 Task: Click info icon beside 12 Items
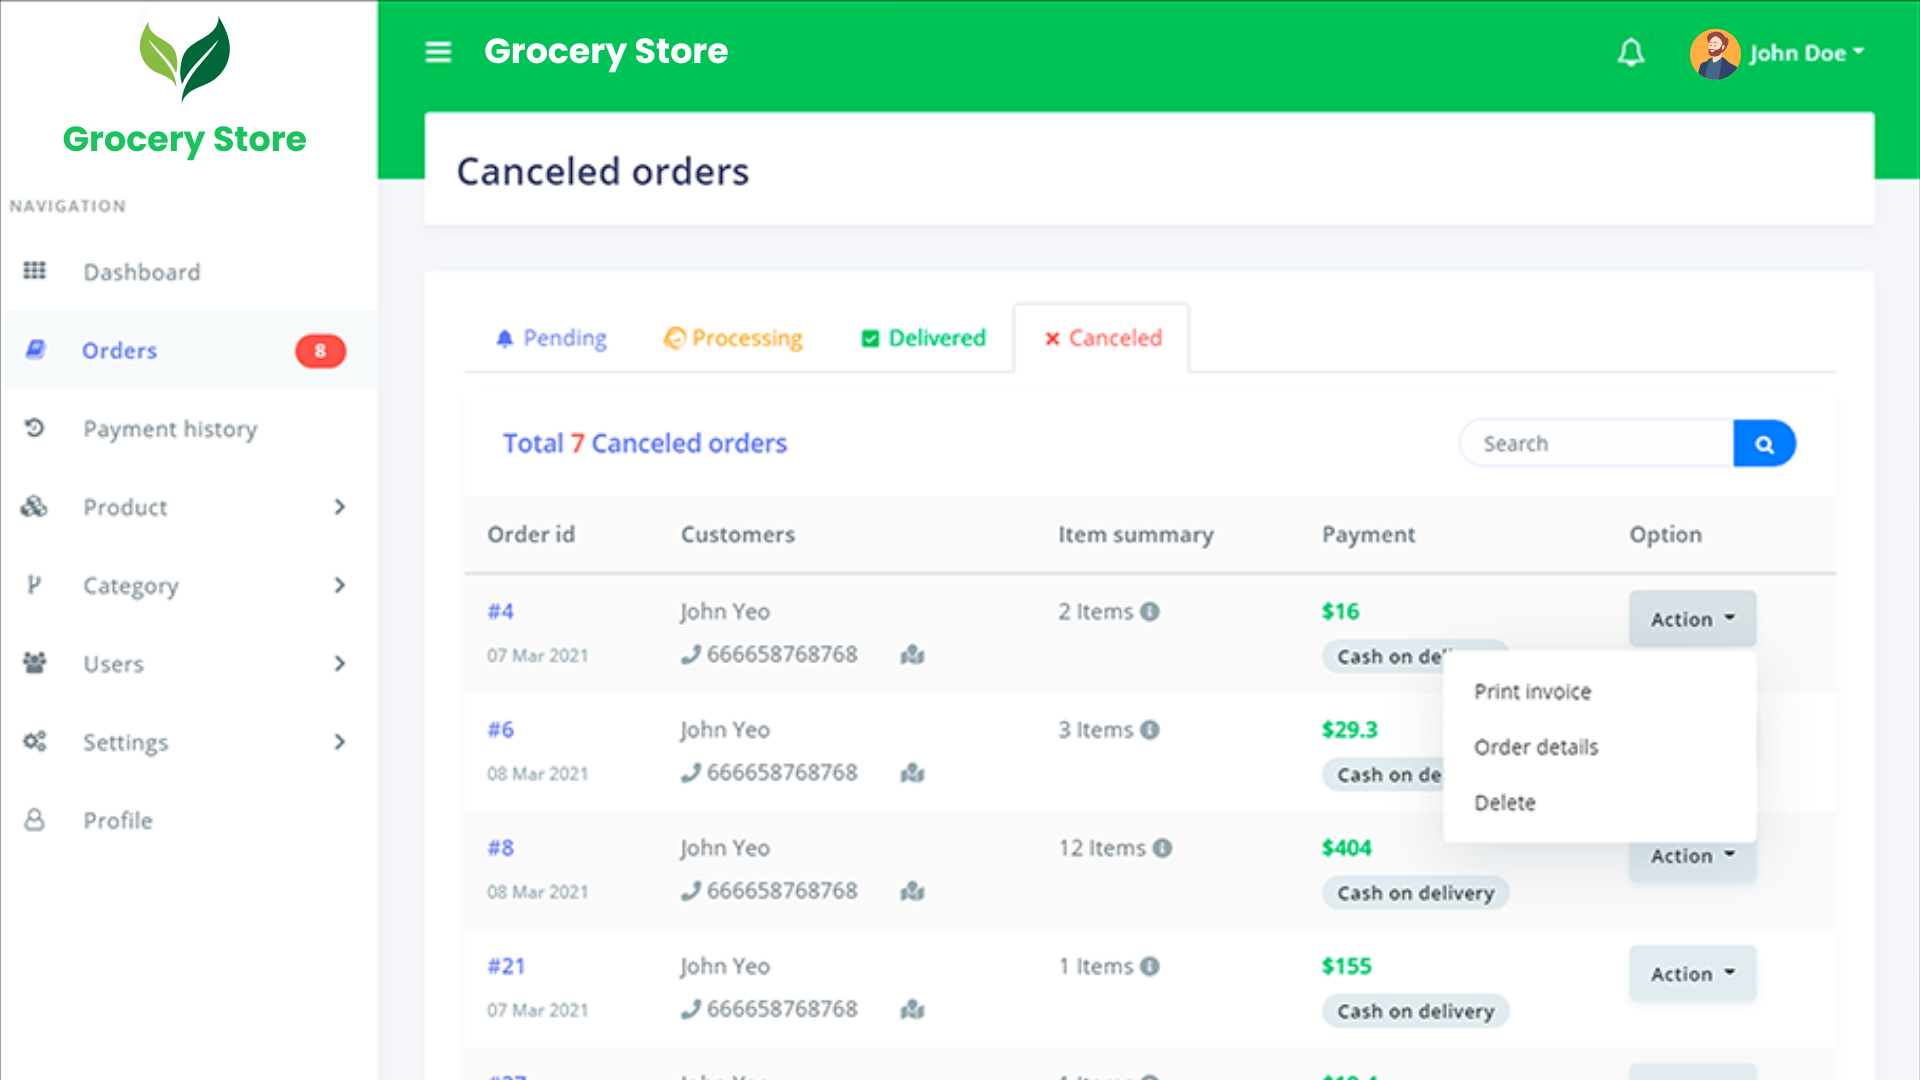point(1162,848)
